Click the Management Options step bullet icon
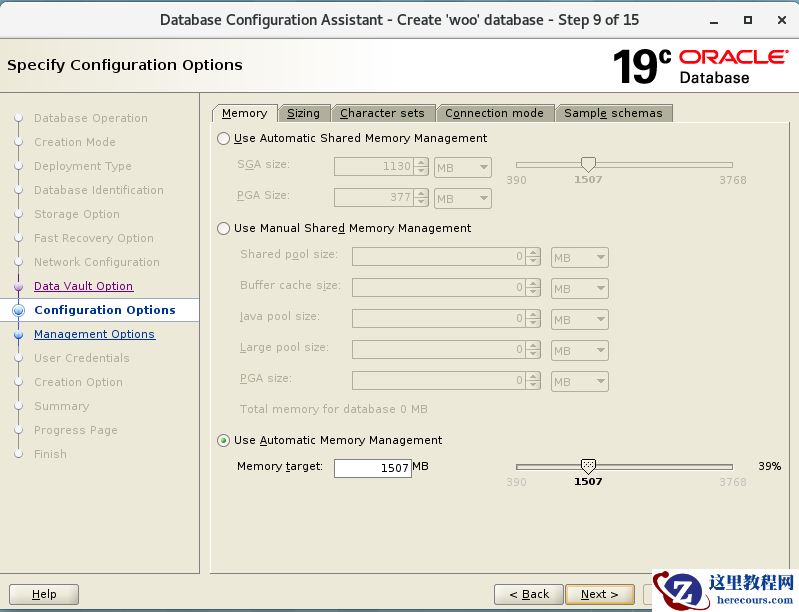Image resolution: width=799 pixels, height=612 pixels. coord(18,335)
